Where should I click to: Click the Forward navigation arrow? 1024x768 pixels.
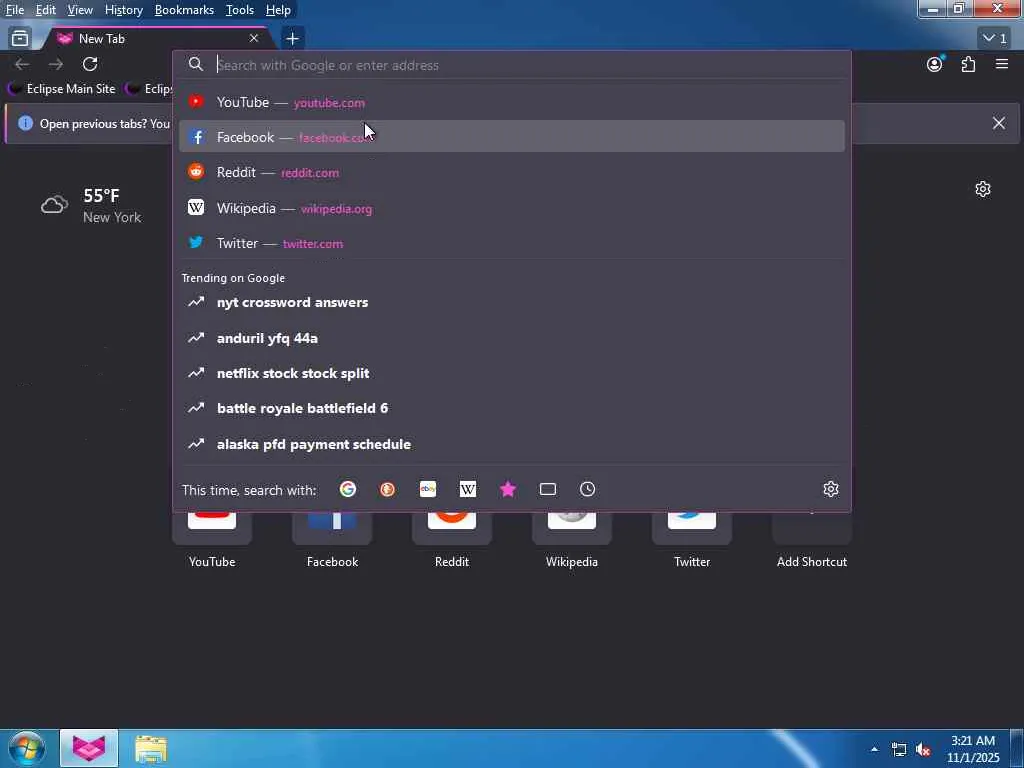point(56,64)
